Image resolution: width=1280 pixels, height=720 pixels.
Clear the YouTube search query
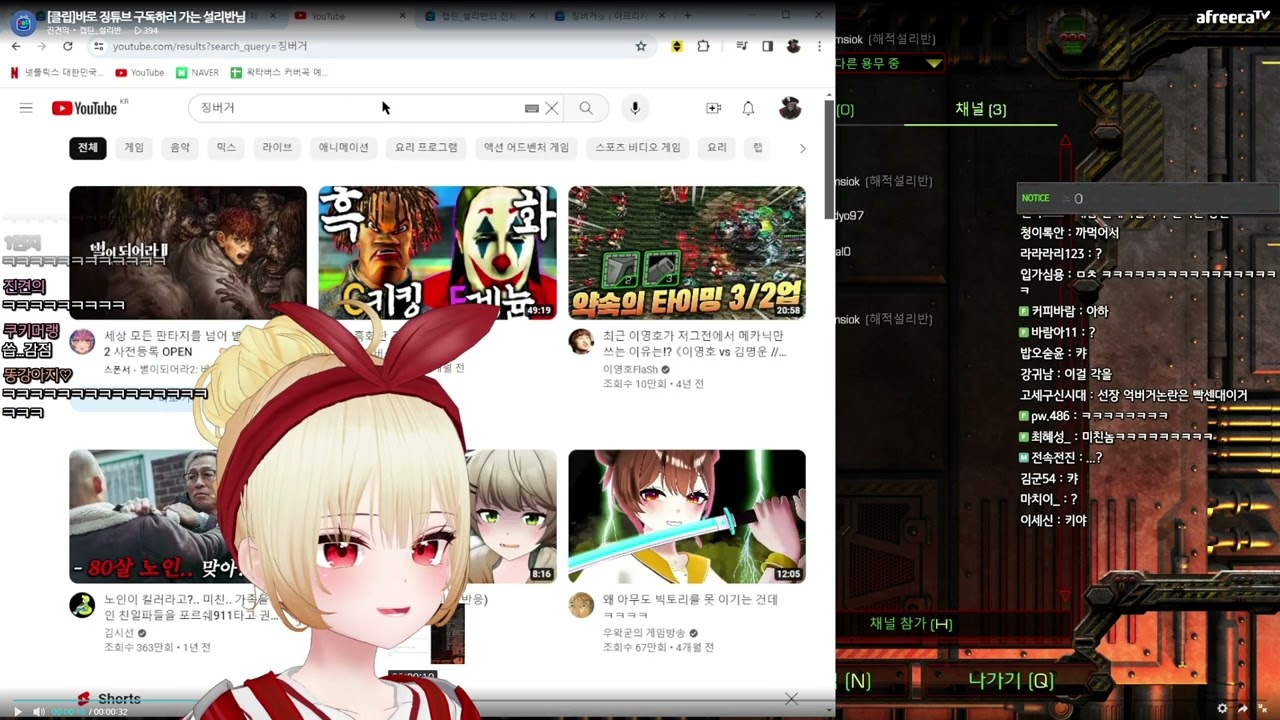pos(551,108)
